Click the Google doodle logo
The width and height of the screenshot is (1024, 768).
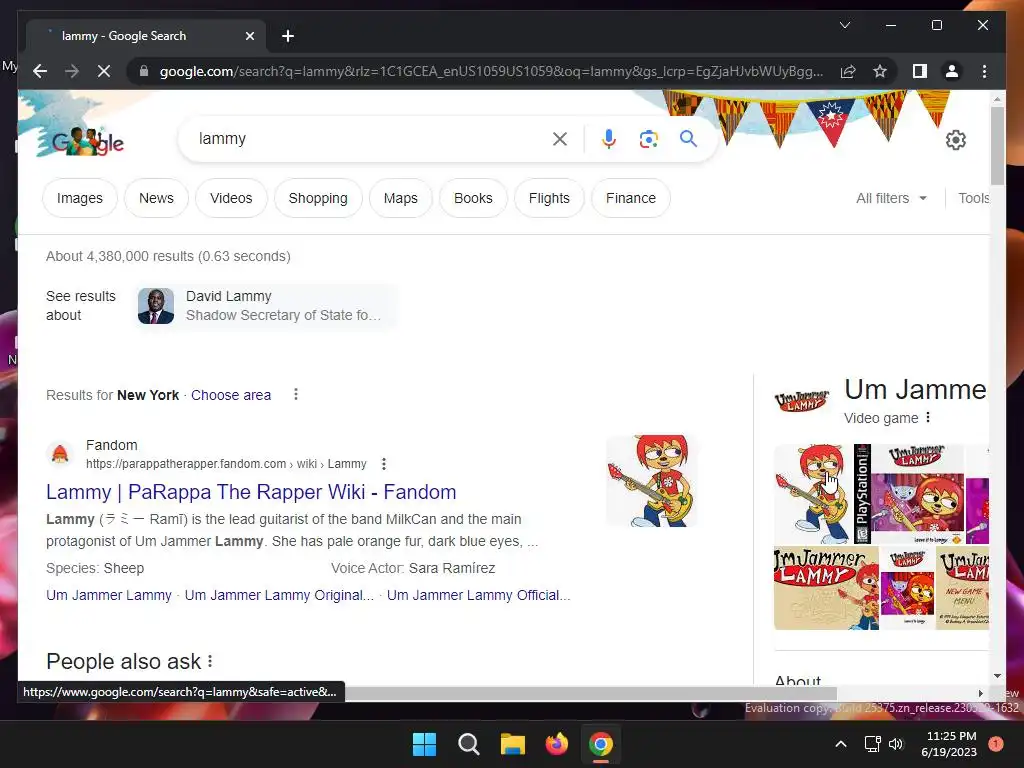88,141
